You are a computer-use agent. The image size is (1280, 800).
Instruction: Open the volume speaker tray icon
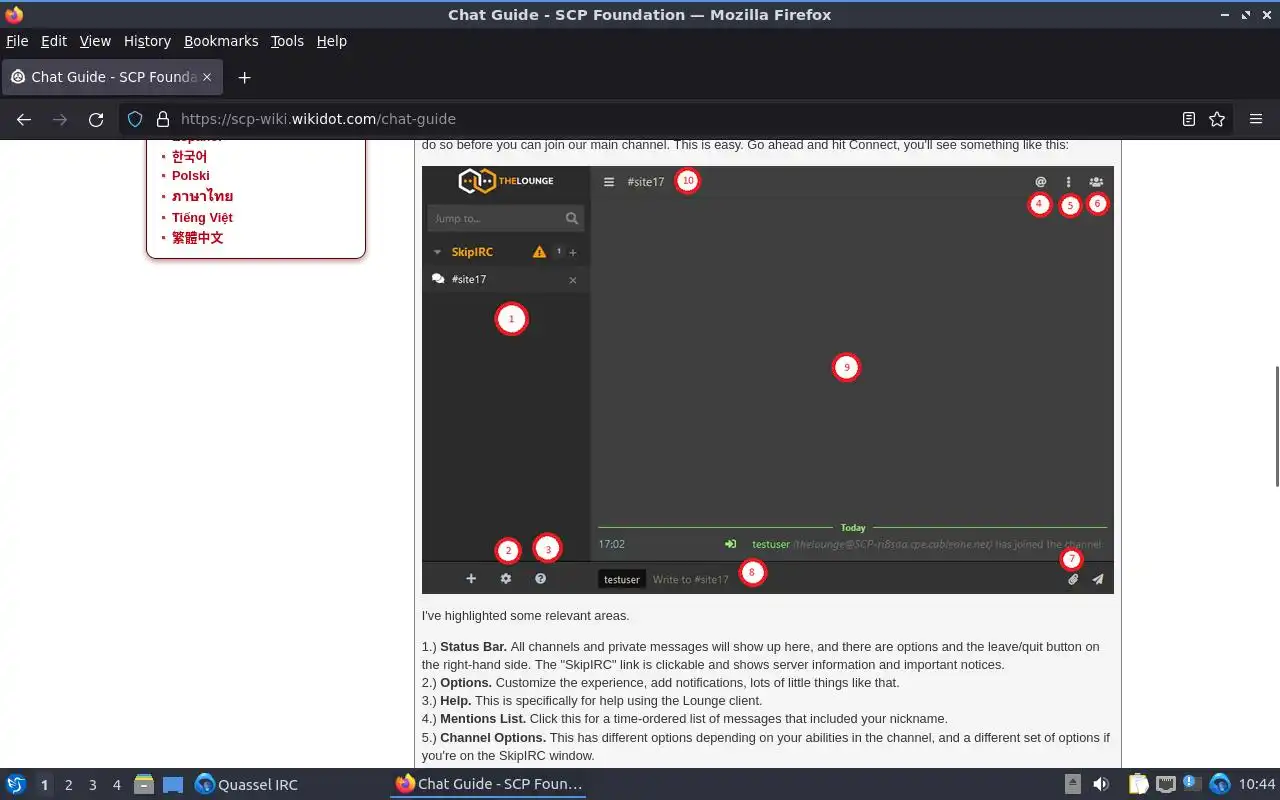click(x=1101, y=785)
